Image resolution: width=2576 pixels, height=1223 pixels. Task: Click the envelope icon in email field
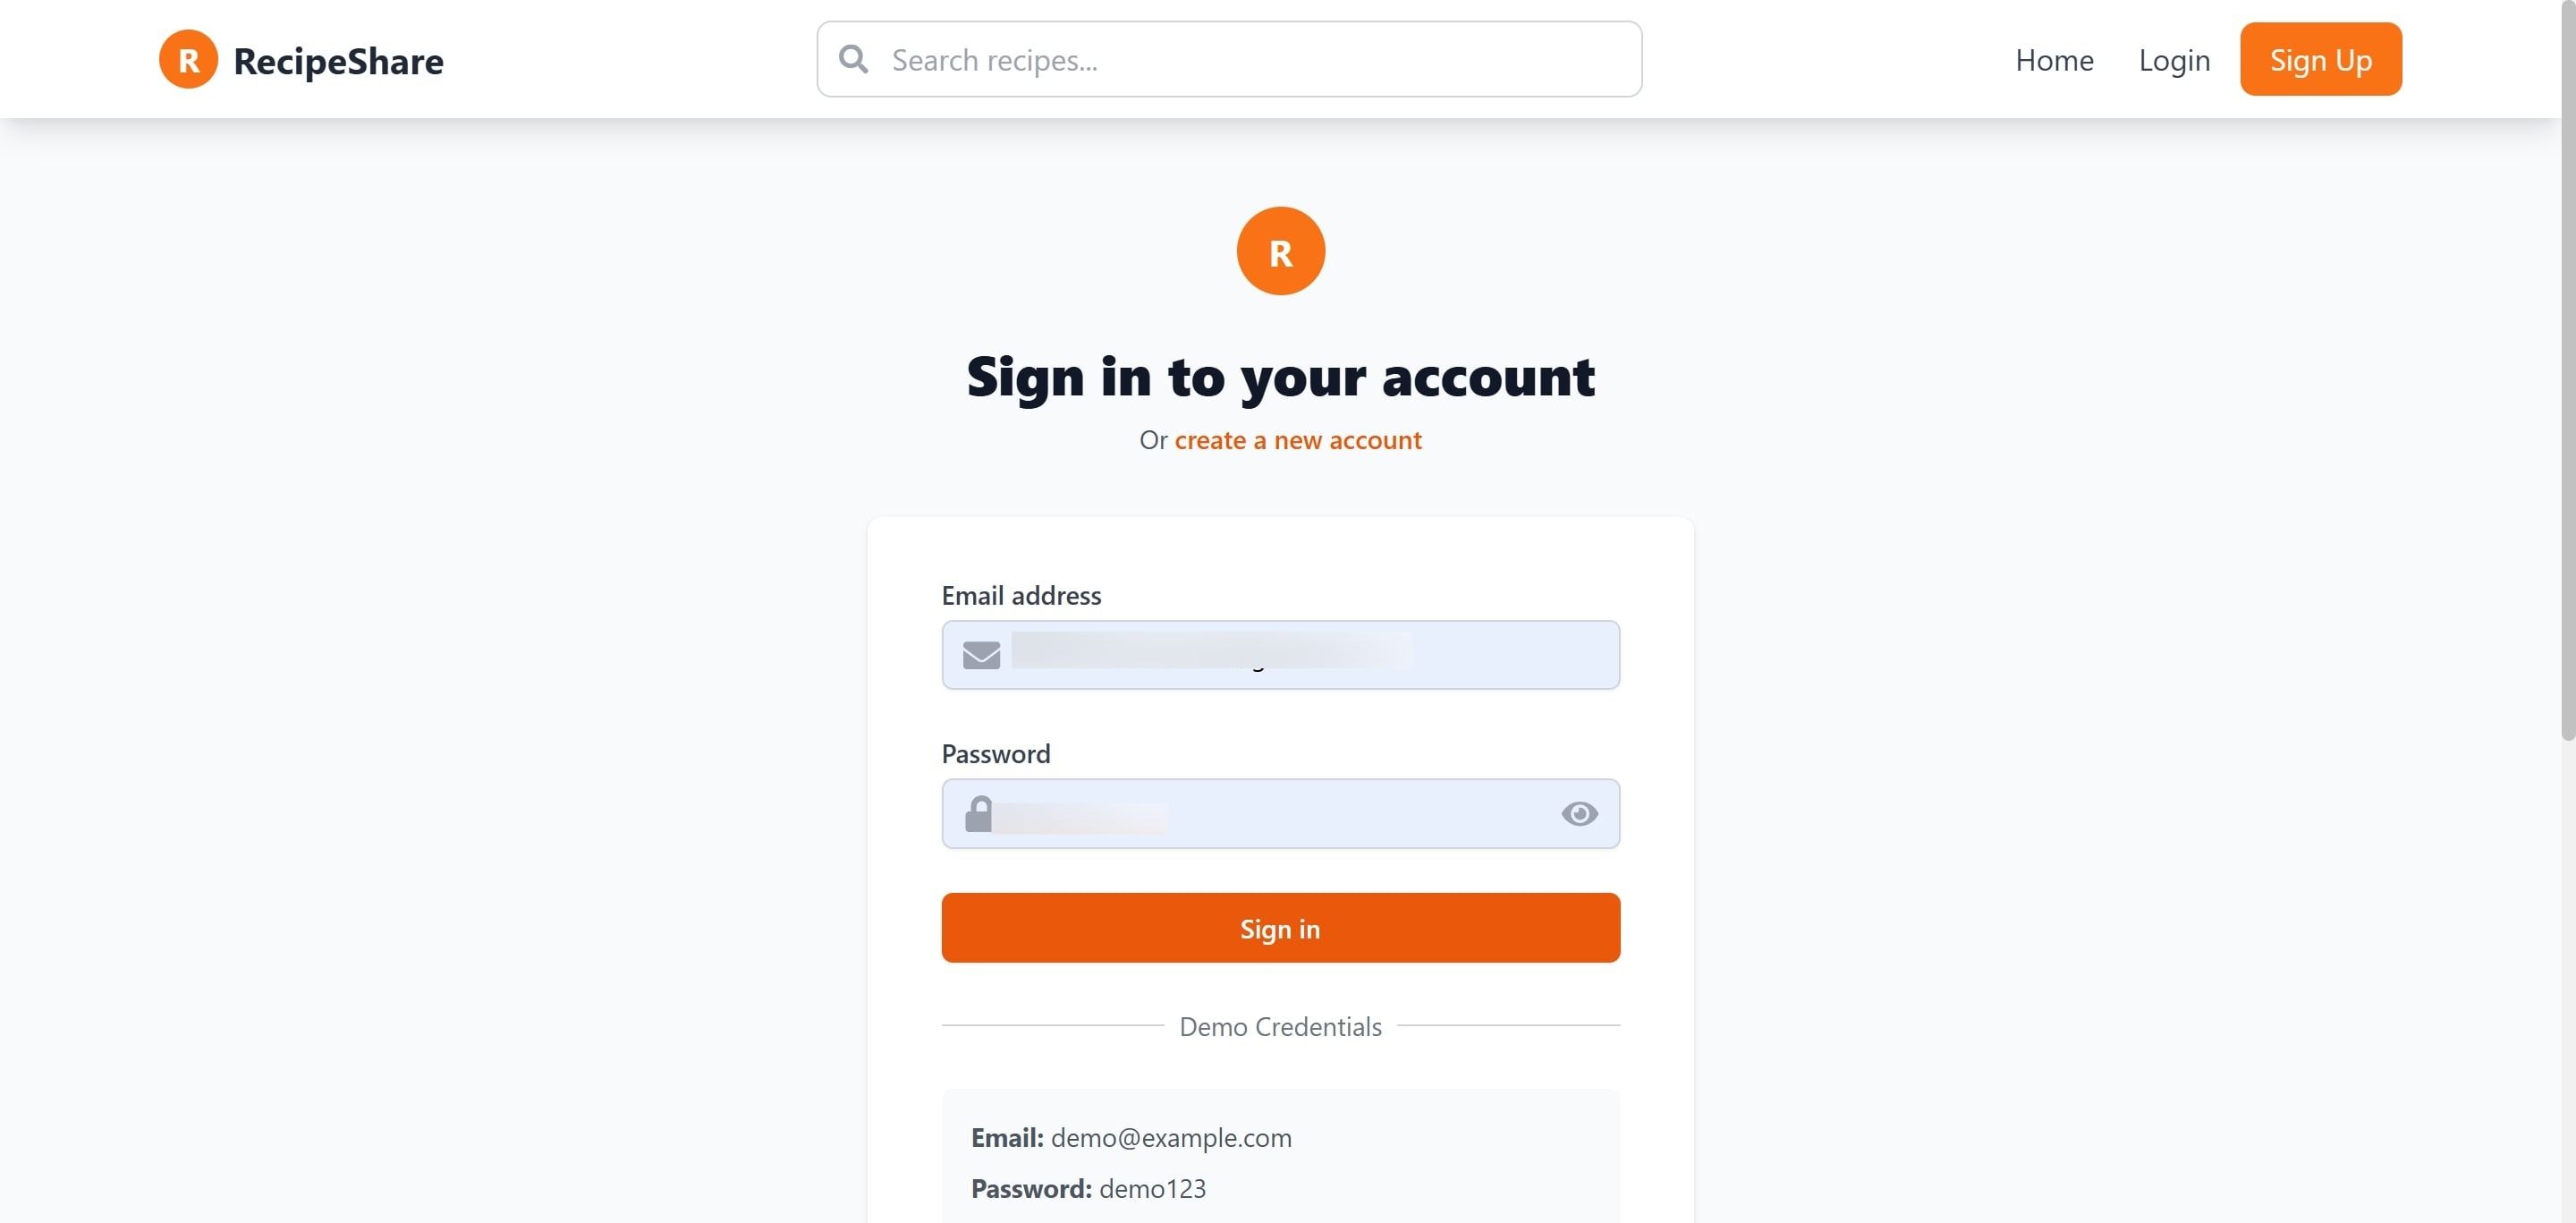tap(981, 655)
